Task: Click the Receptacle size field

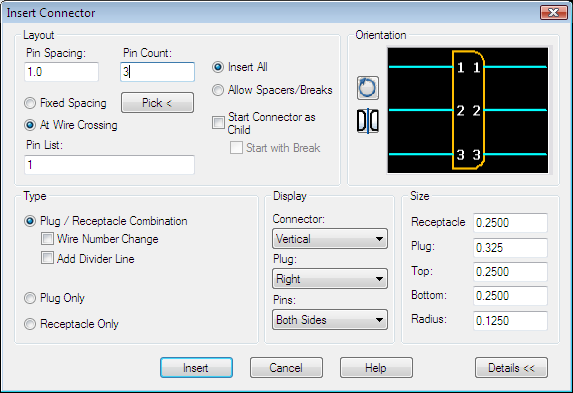Action: 510,223
